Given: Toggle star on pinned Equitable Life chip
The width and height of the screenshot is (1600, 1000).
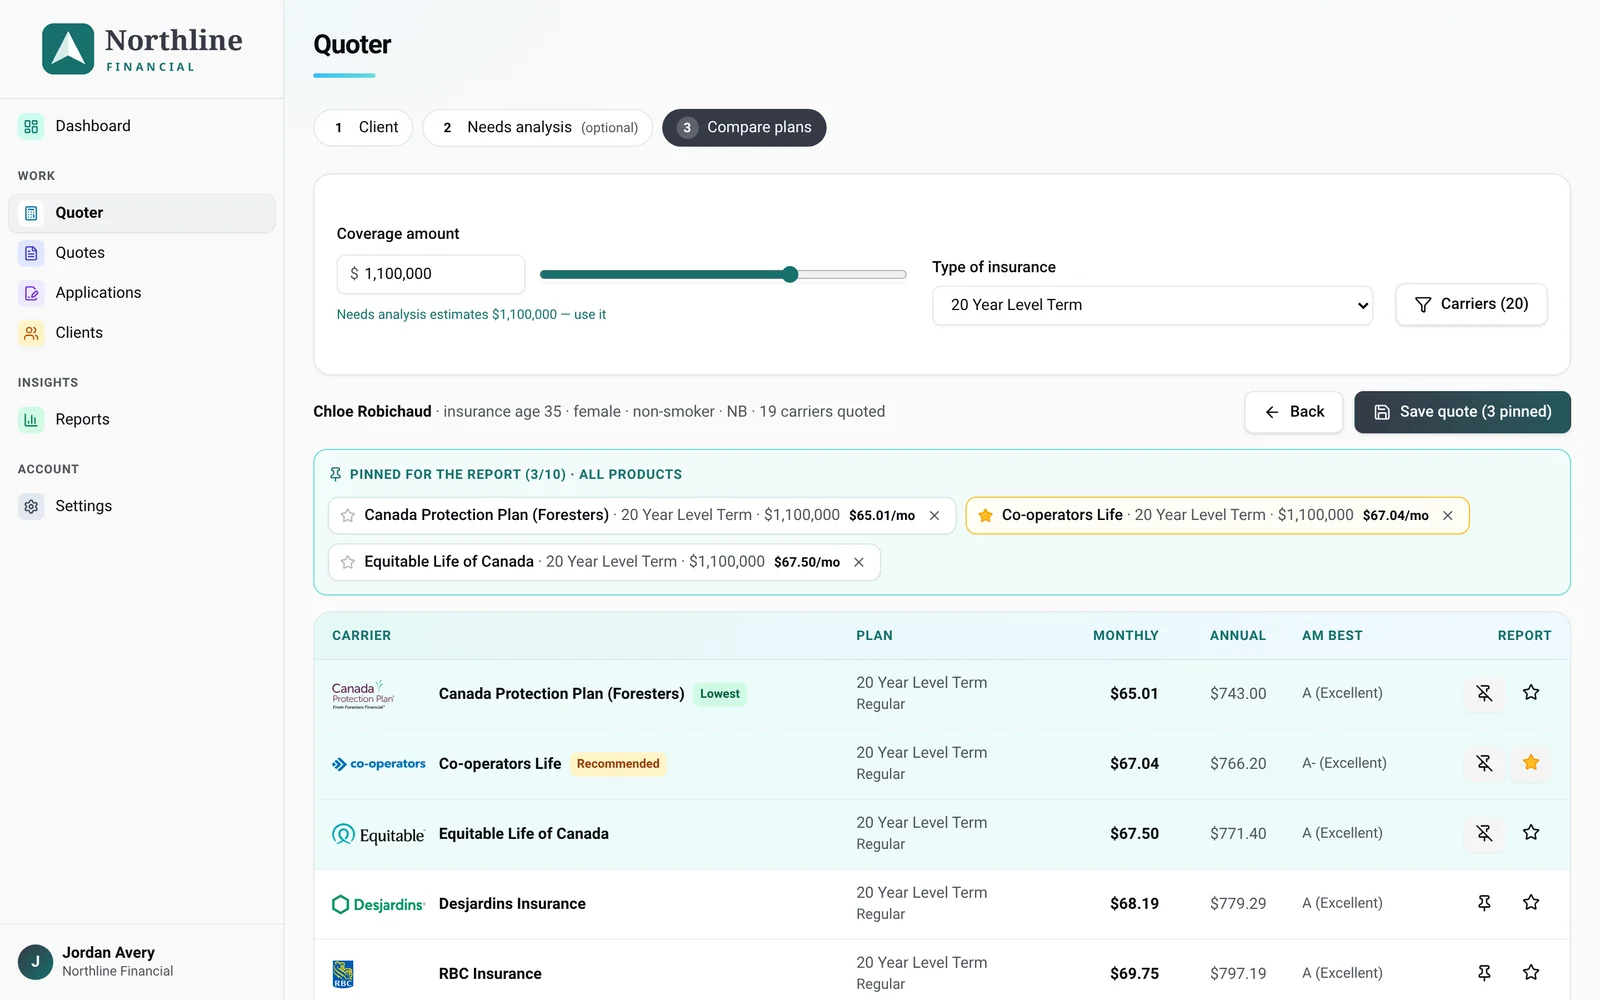Looking at the screenshot, I should click(348, 563).
